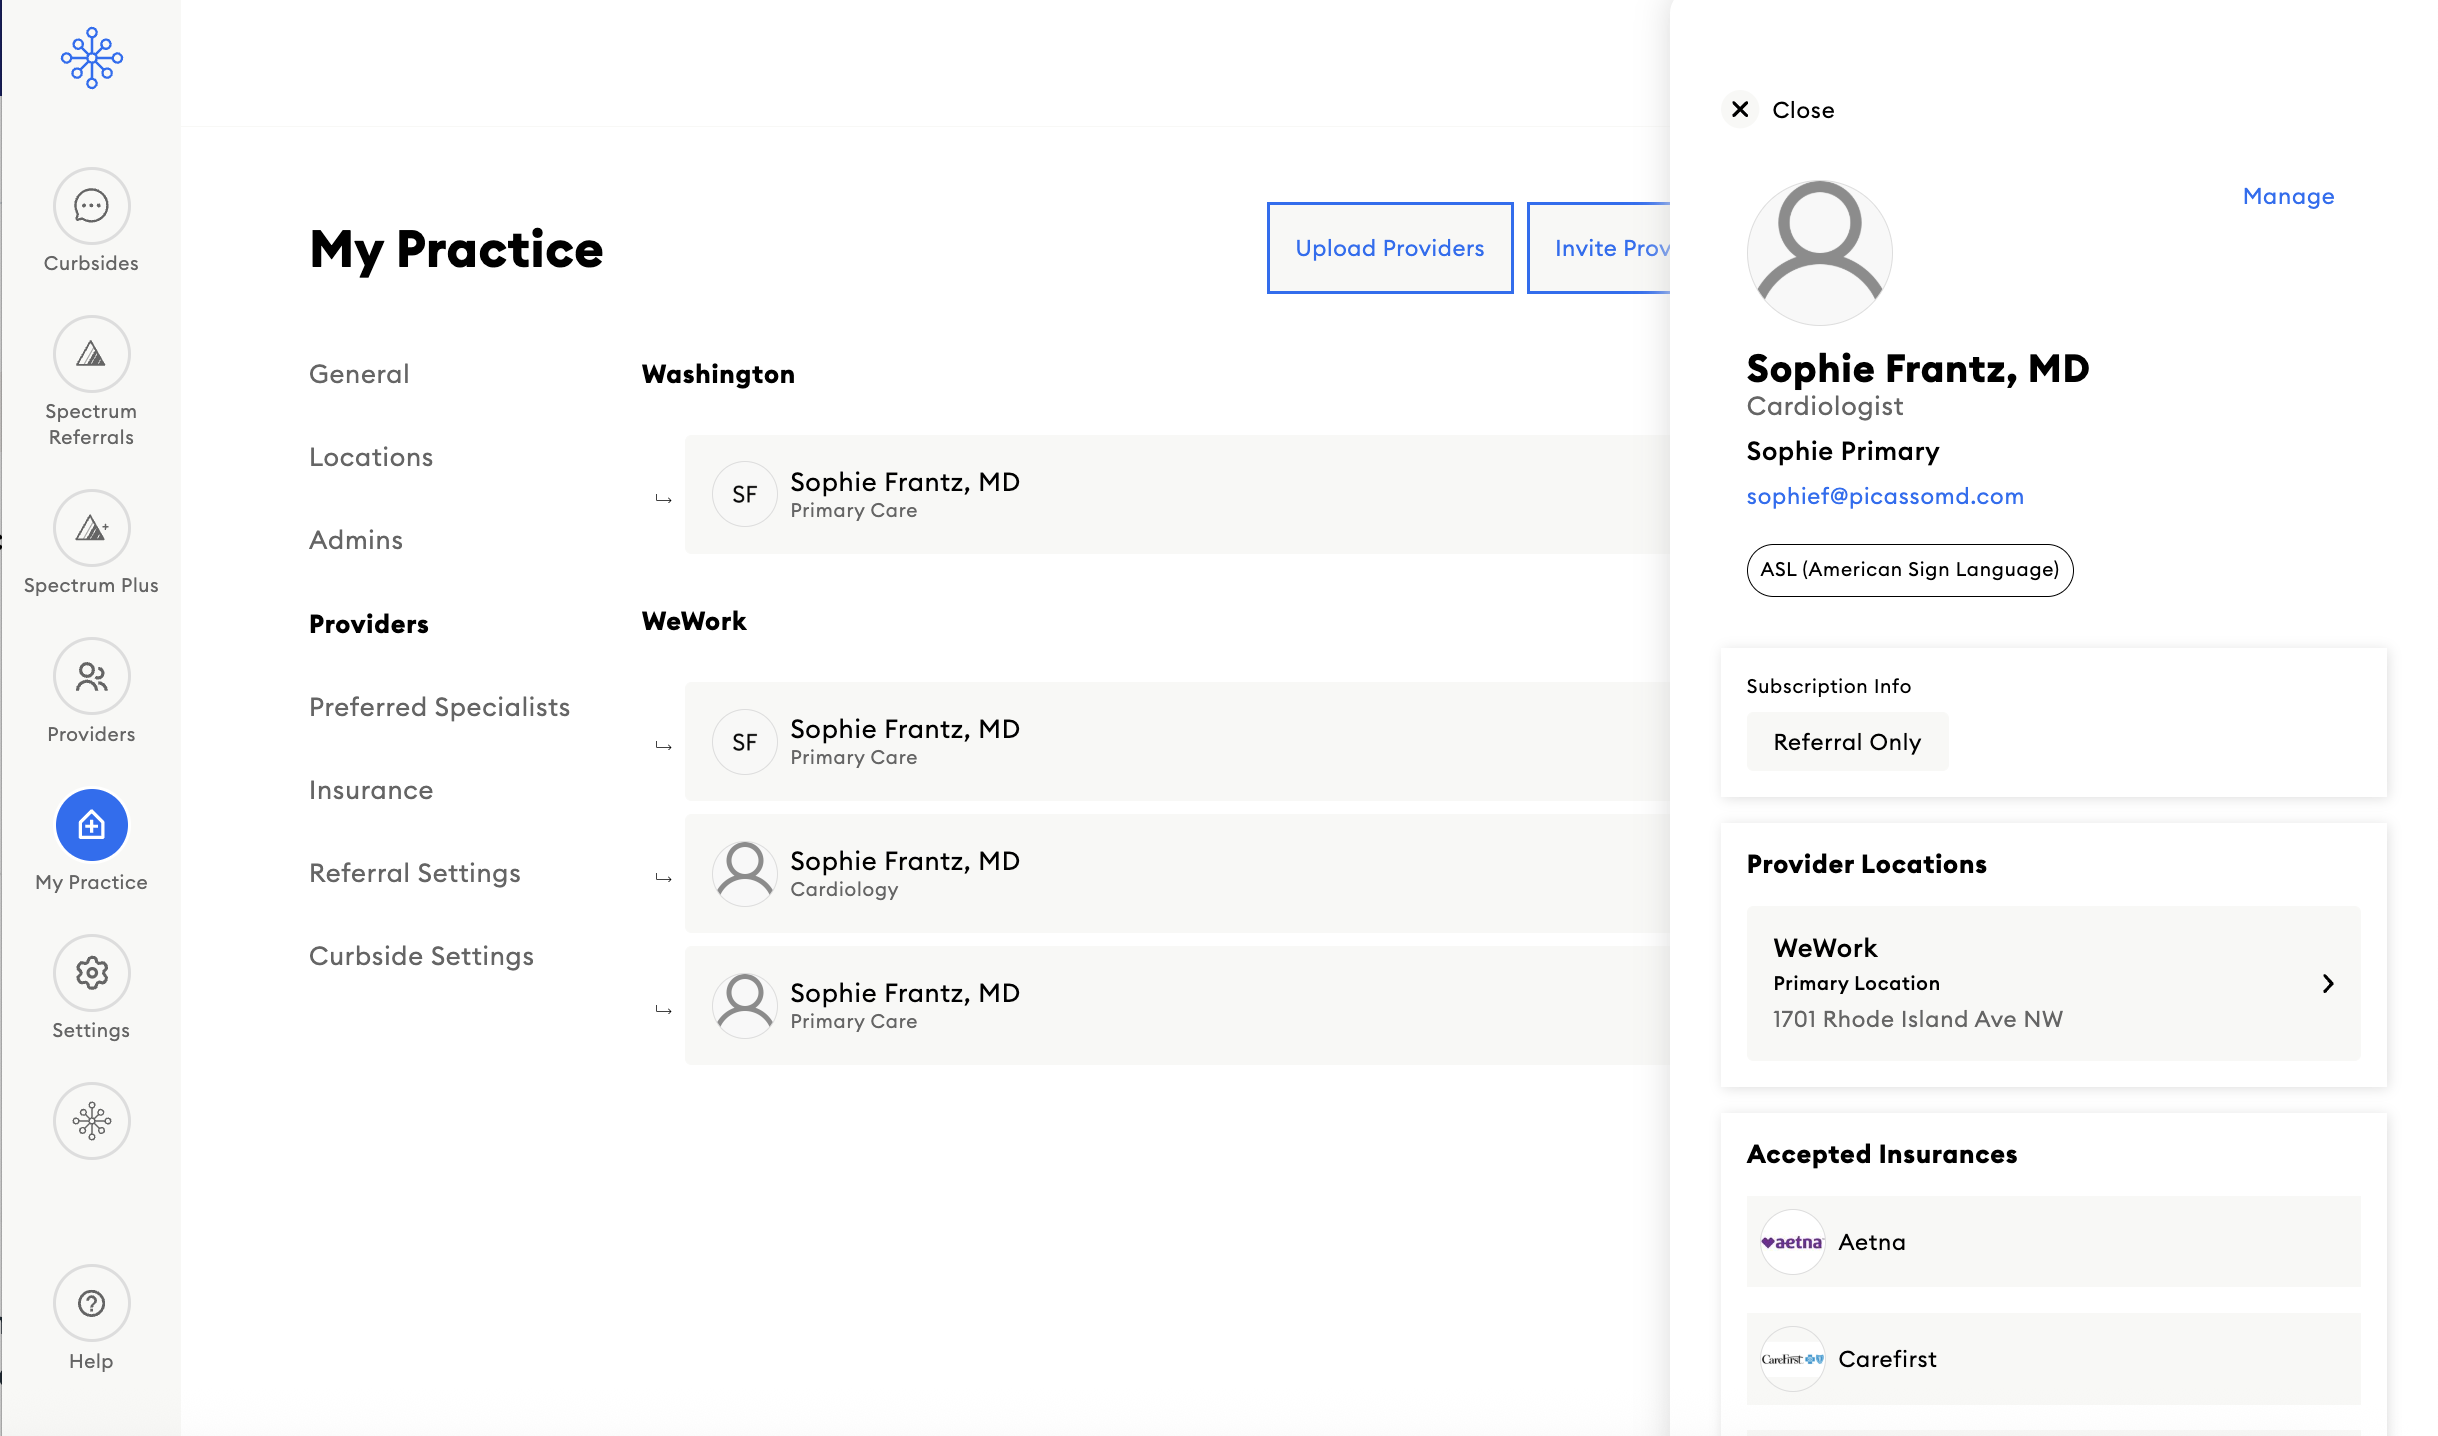Open Curbsides from the sidebar
This screenshot has height=1436, width=2438.
click(x=91, y=206)
